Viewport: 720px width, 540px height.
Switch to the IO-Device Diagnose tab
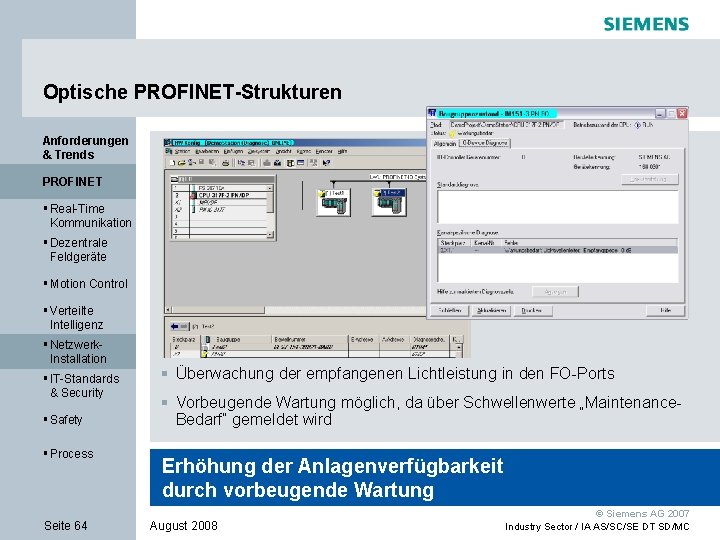pyautogui.click(x=484, y=143)
